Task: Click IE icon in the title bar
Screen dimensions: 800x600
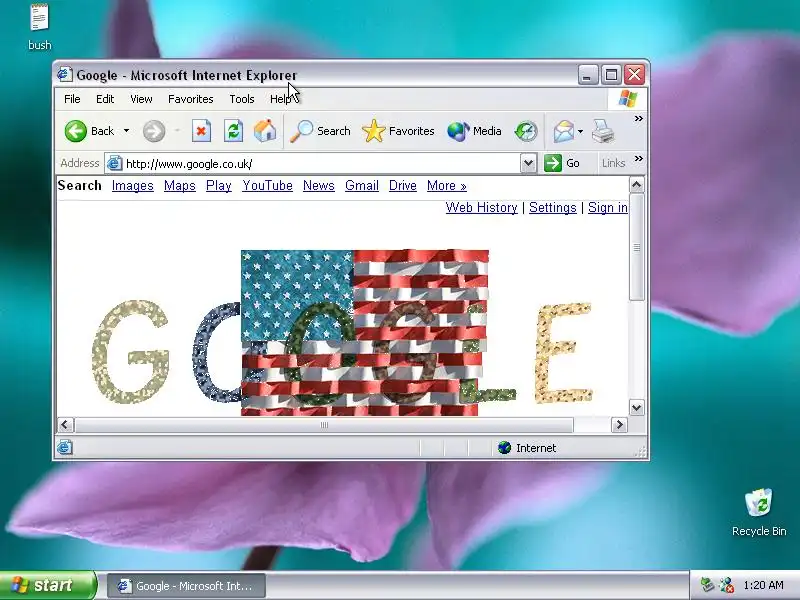Action: pyautogui.click(x=64, y=74)
